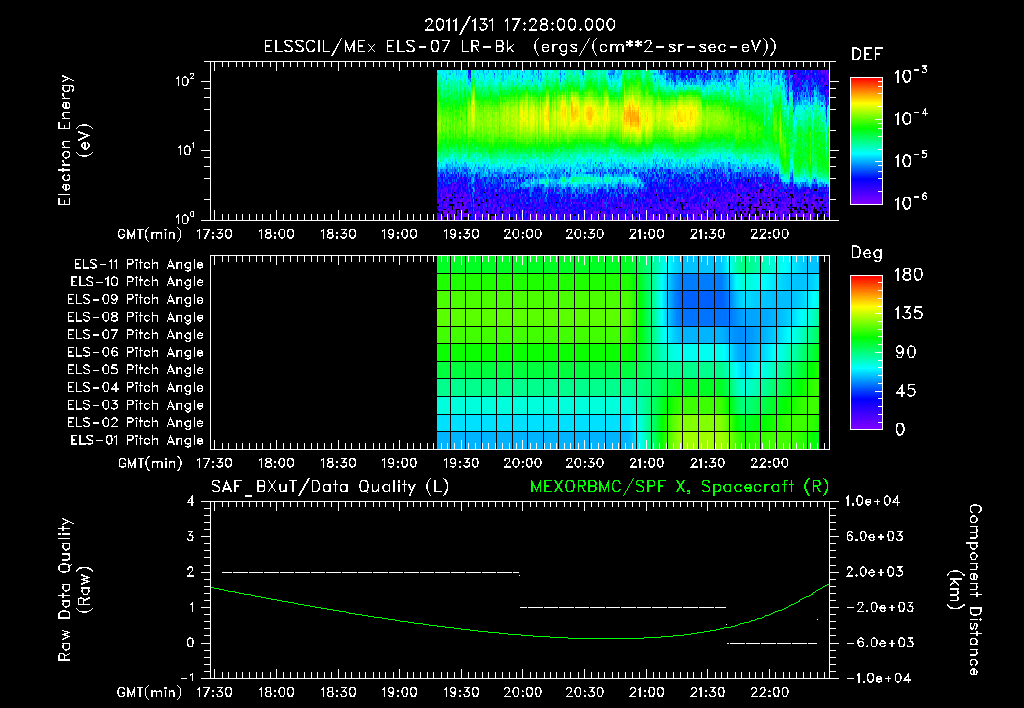Click the -1 tick on Raw Data Quality axis

(187, 677)
